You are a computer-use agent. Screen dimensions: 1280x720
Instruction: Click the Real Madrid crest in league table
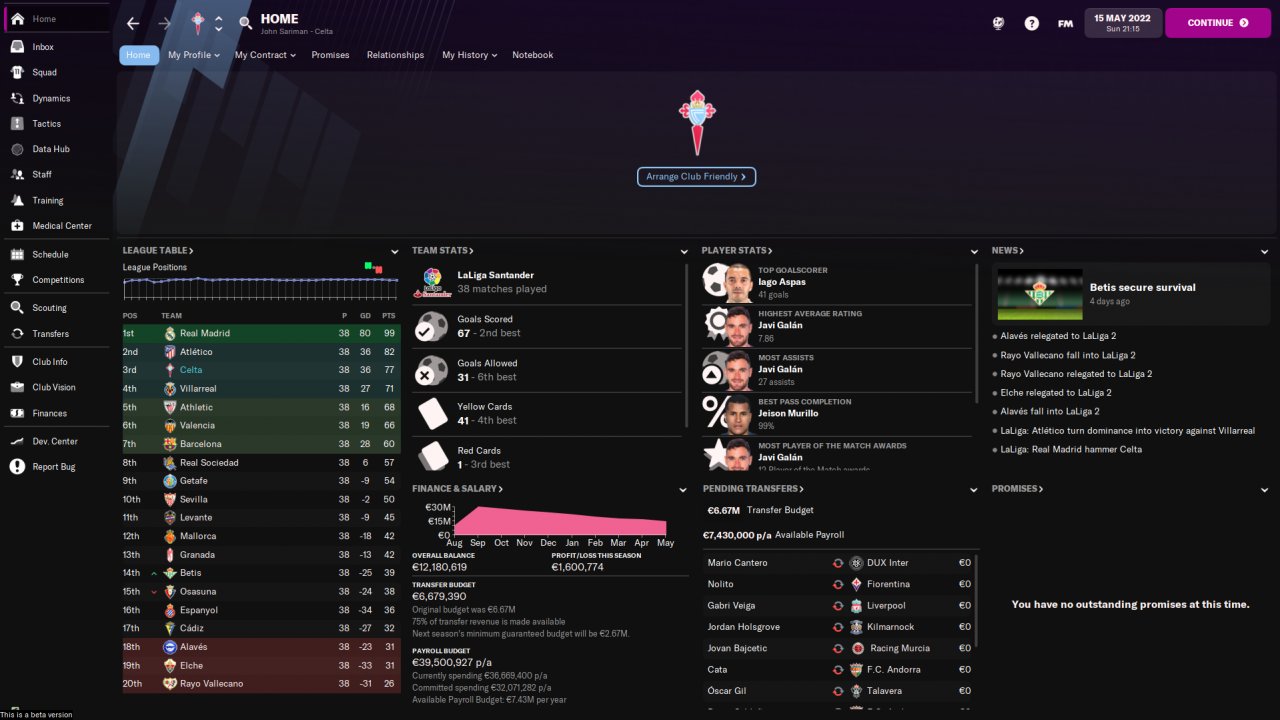[170, 333]
